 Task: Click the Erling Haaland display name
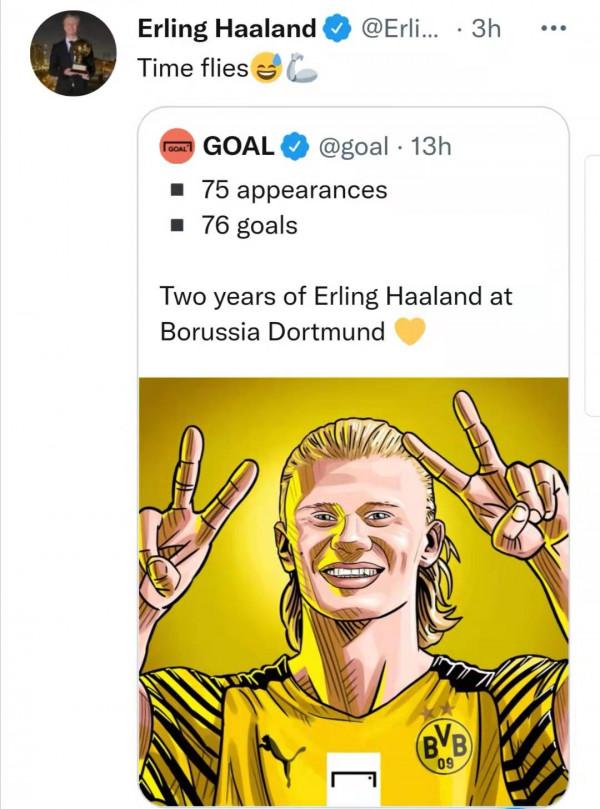click(226, 29)
